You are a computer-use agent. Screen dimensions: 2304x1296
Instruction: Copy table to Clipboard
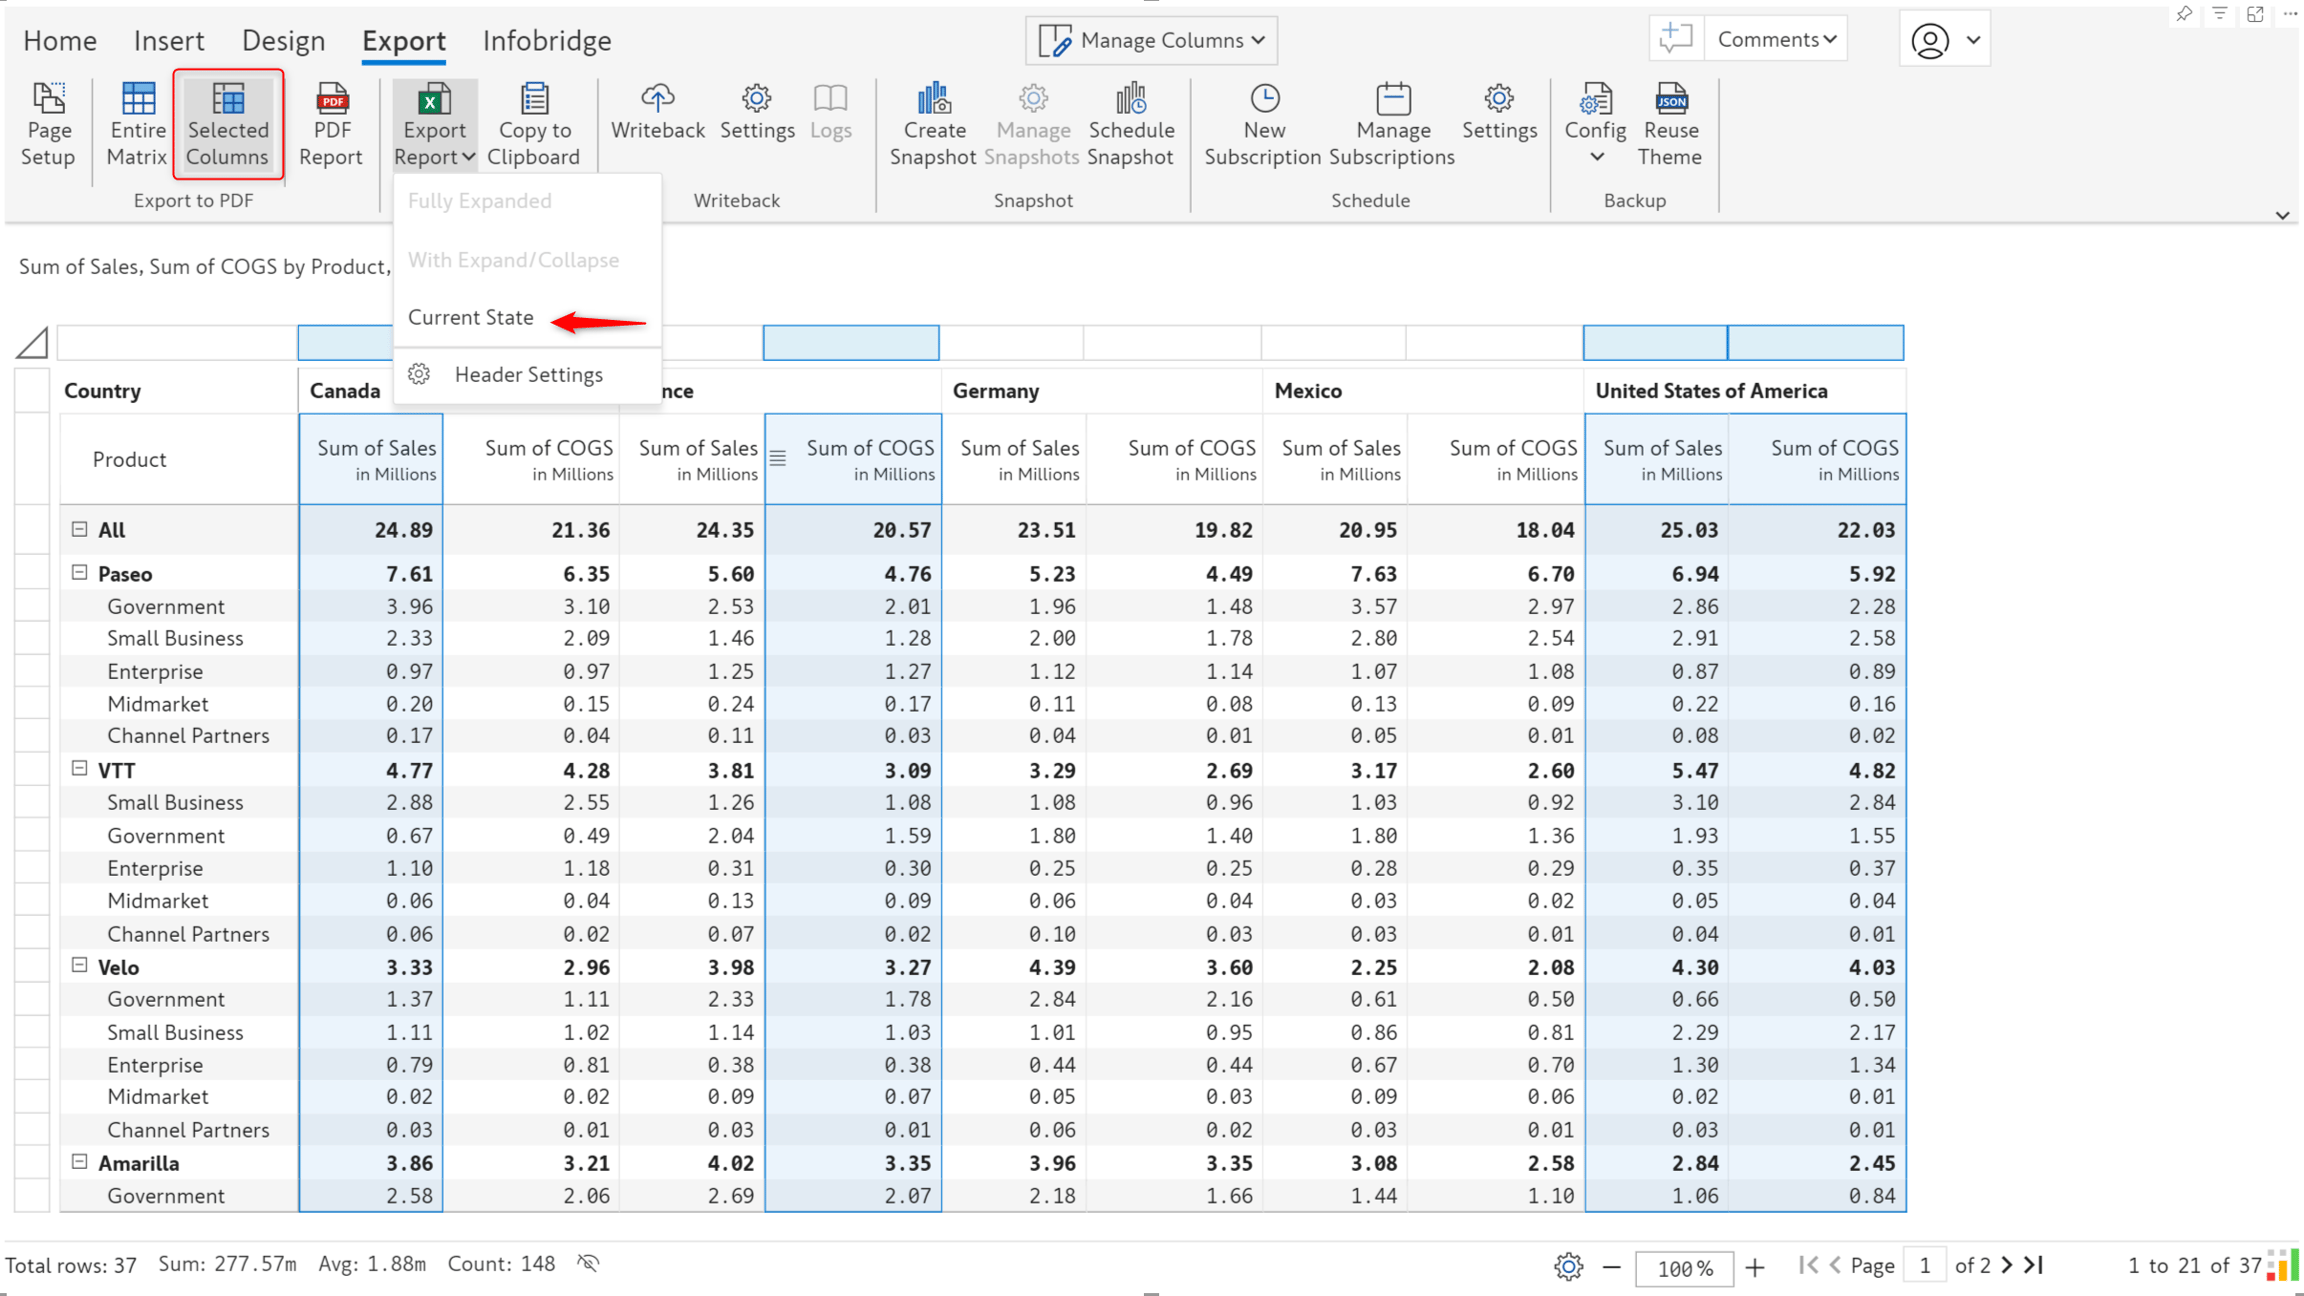tap(534, 125)
